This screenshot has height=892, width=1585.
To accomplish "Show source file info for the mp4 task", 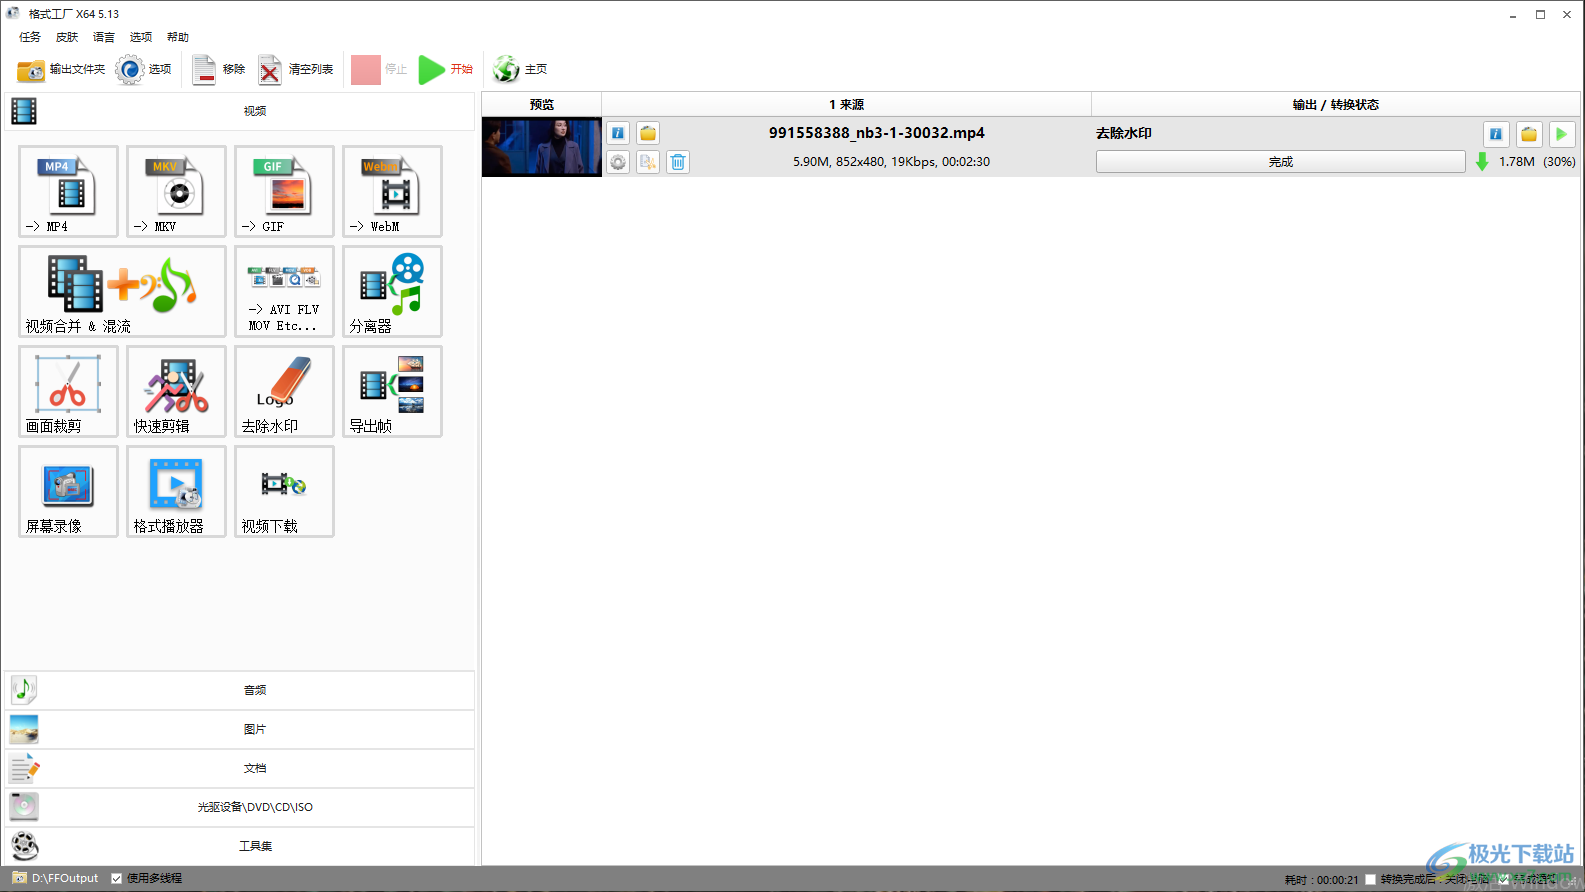I will [618, 133].
